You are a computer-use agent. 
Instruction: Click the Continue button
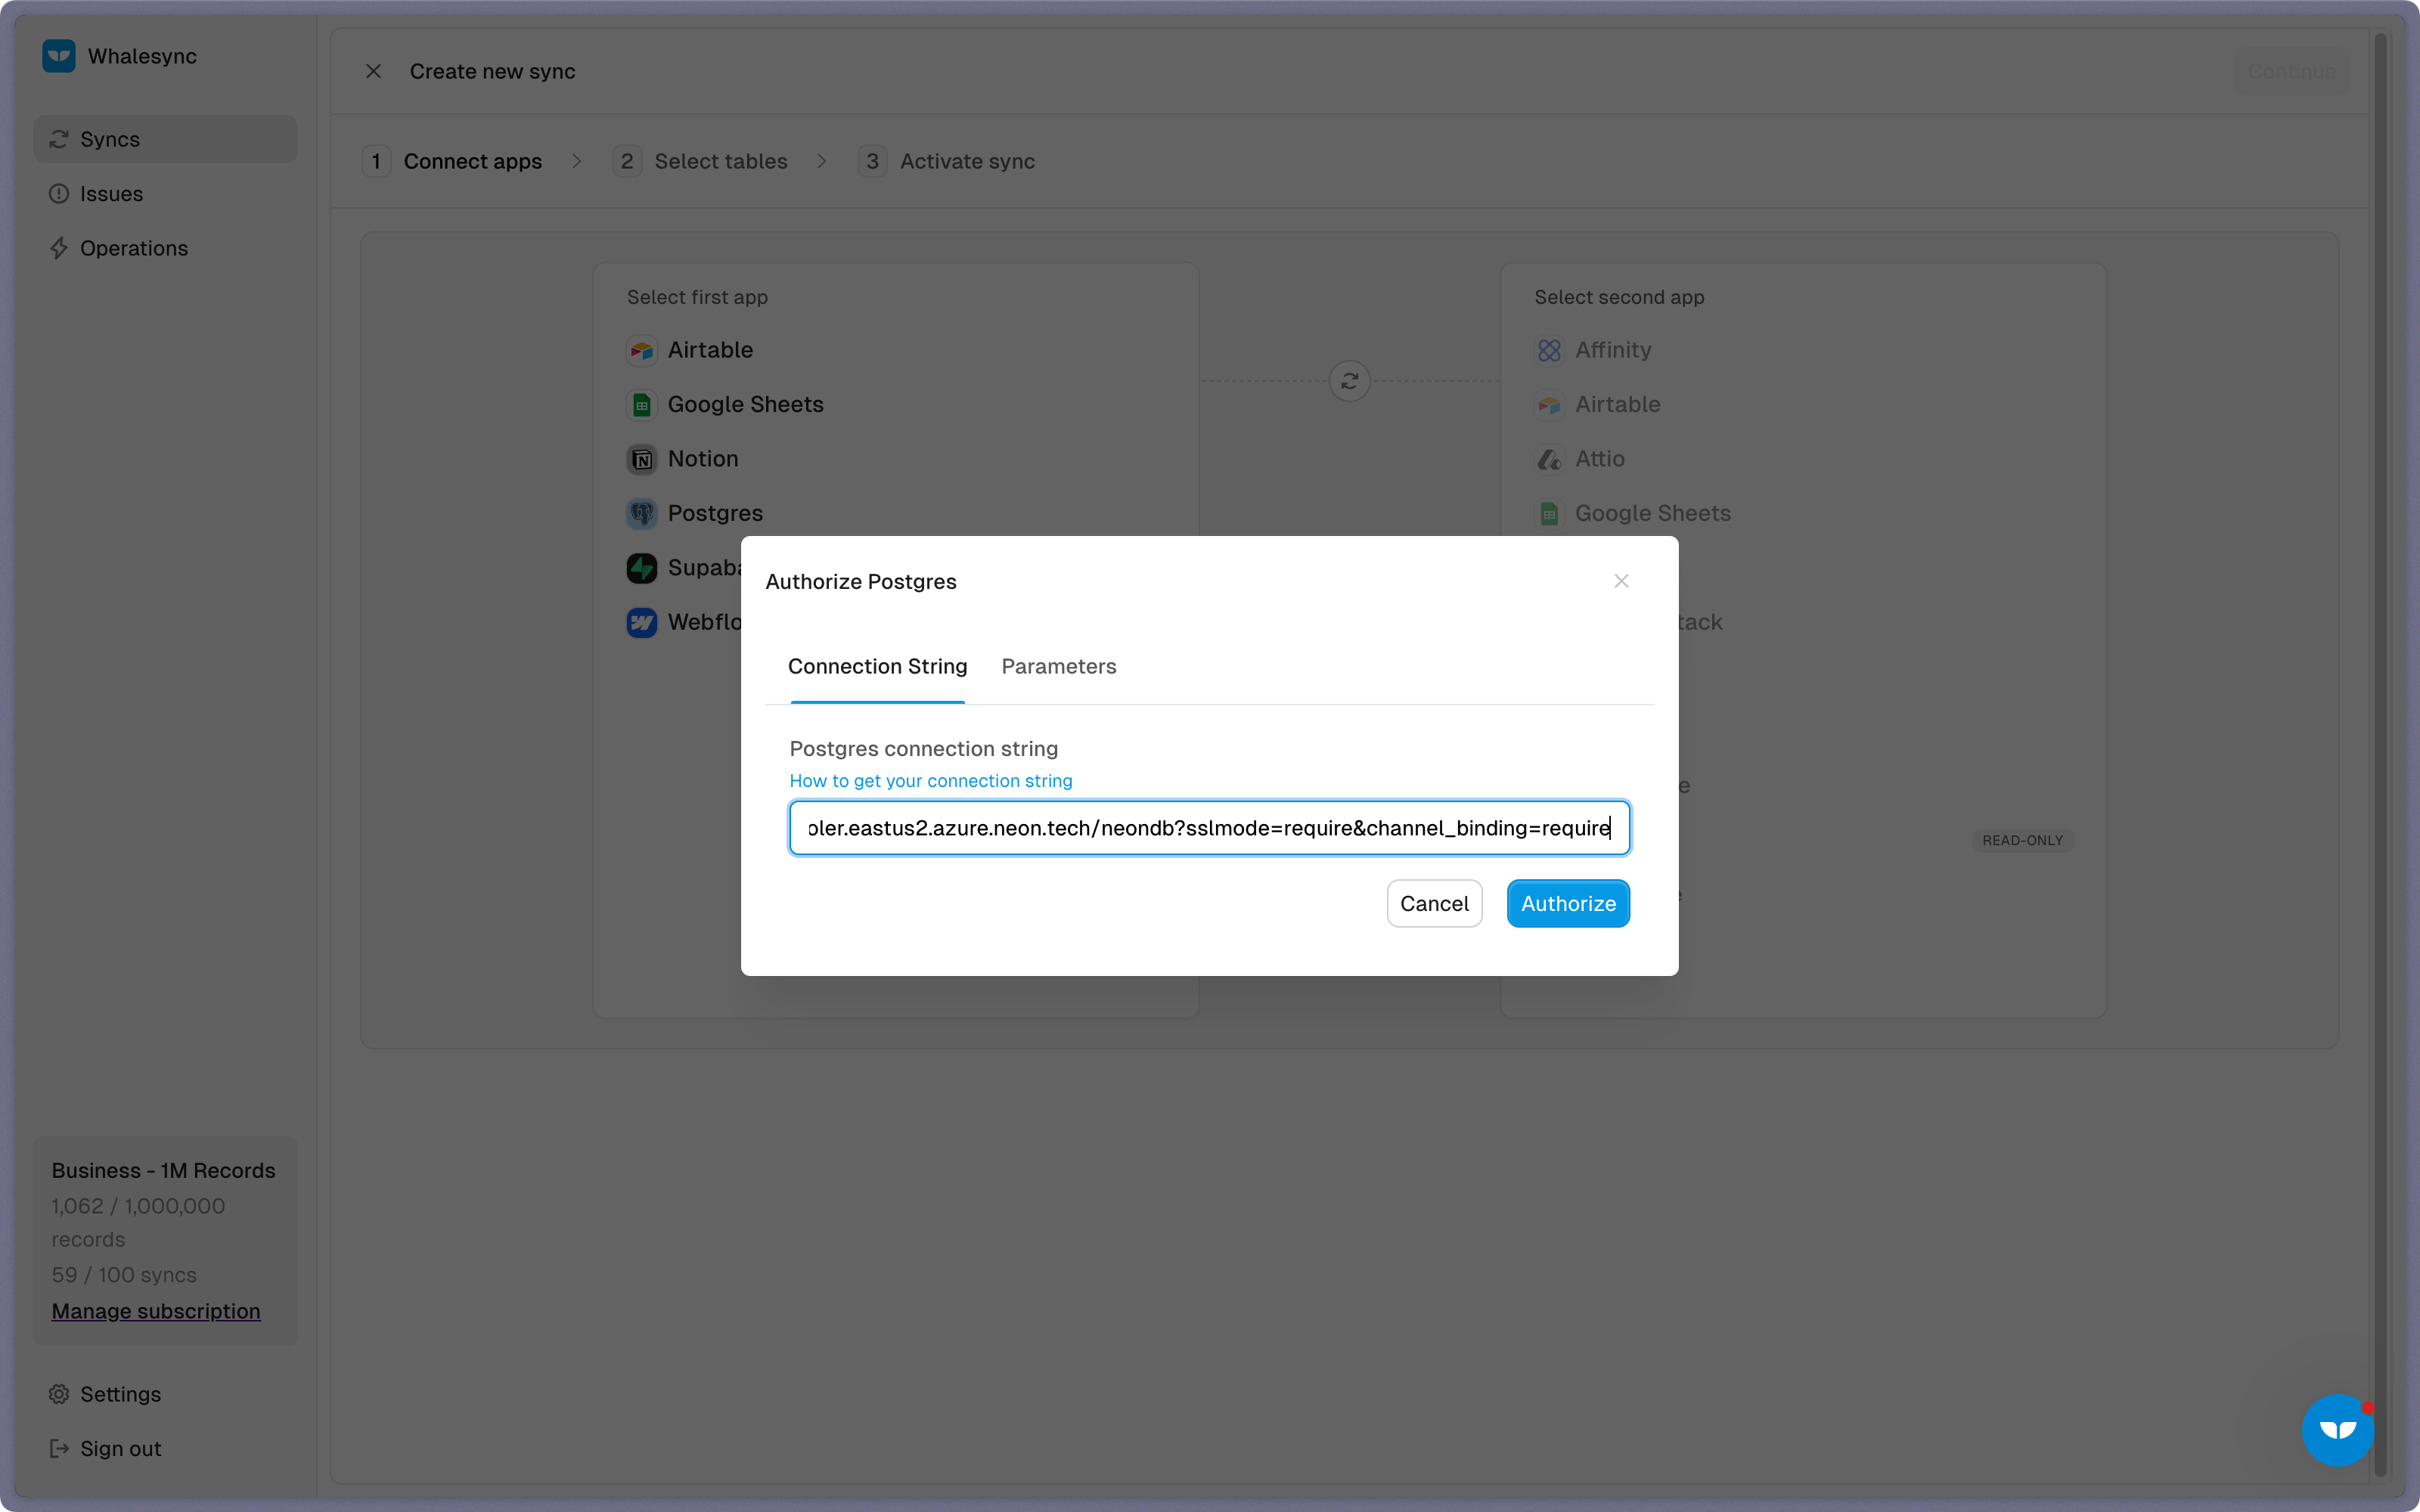[x=2291, y=71]
